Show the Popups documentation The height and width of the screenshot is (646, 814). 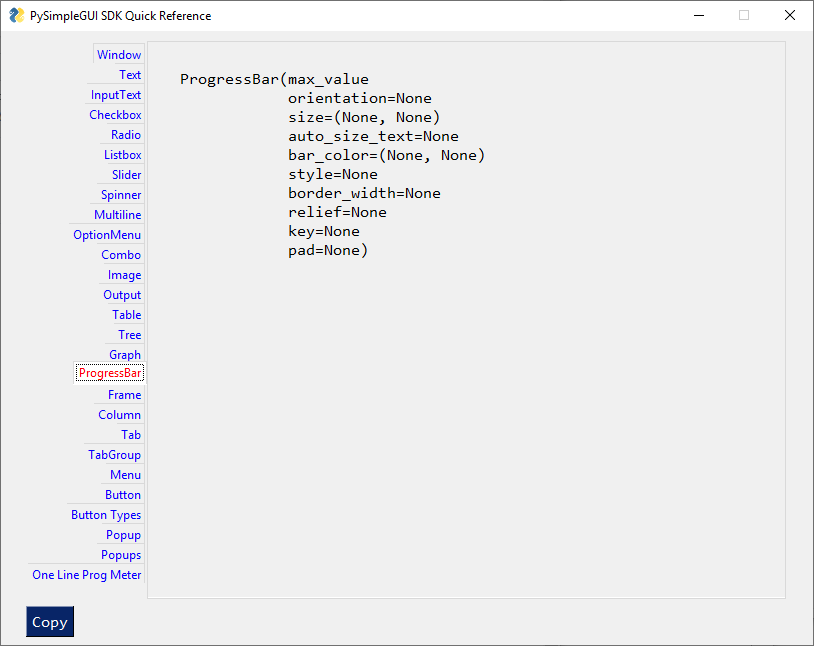(119, 554)
